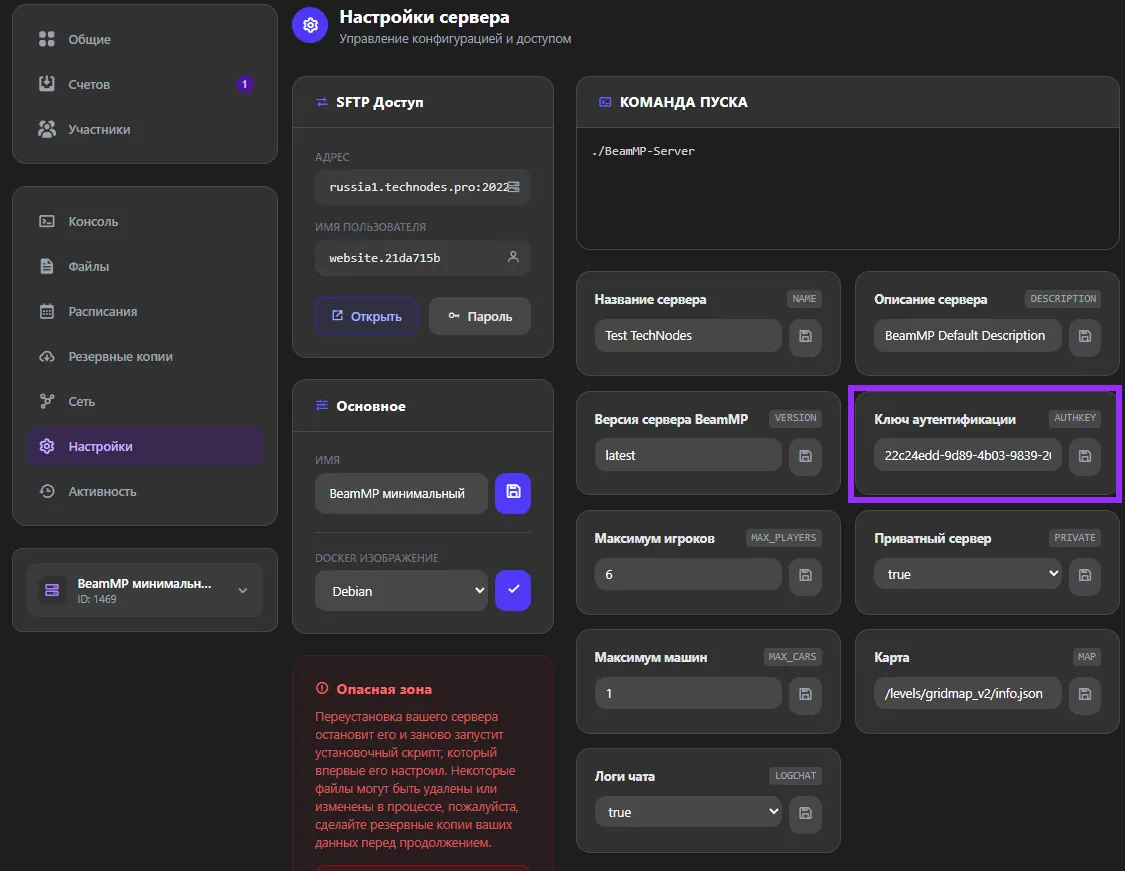Open the Счетов section
This screenshot has height=871, width=1125.
pos(145,85)
